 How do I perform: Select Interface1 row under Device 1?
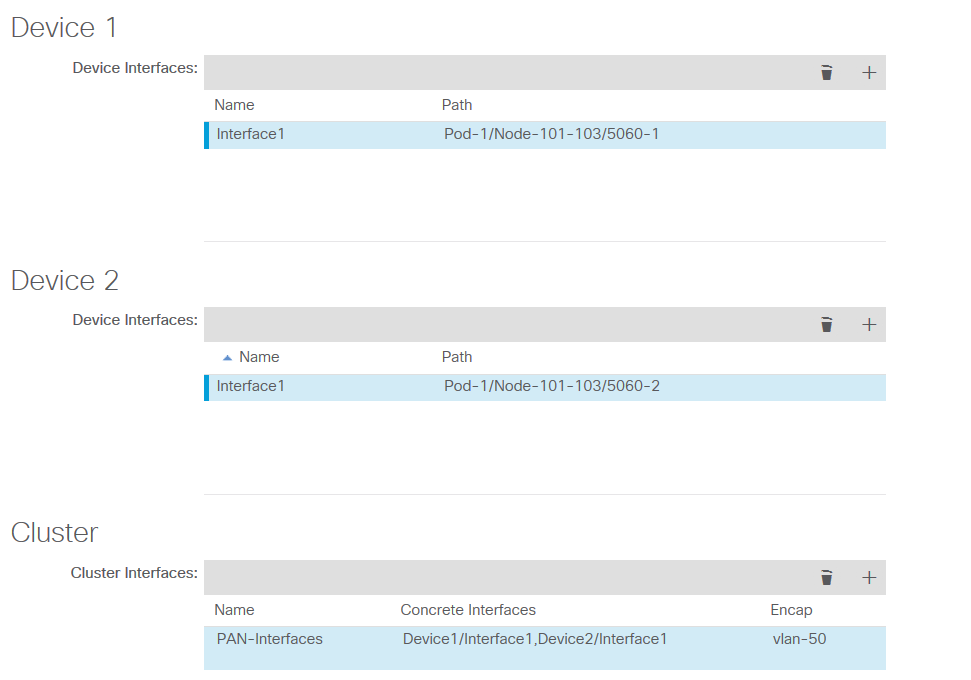[251, 134]
